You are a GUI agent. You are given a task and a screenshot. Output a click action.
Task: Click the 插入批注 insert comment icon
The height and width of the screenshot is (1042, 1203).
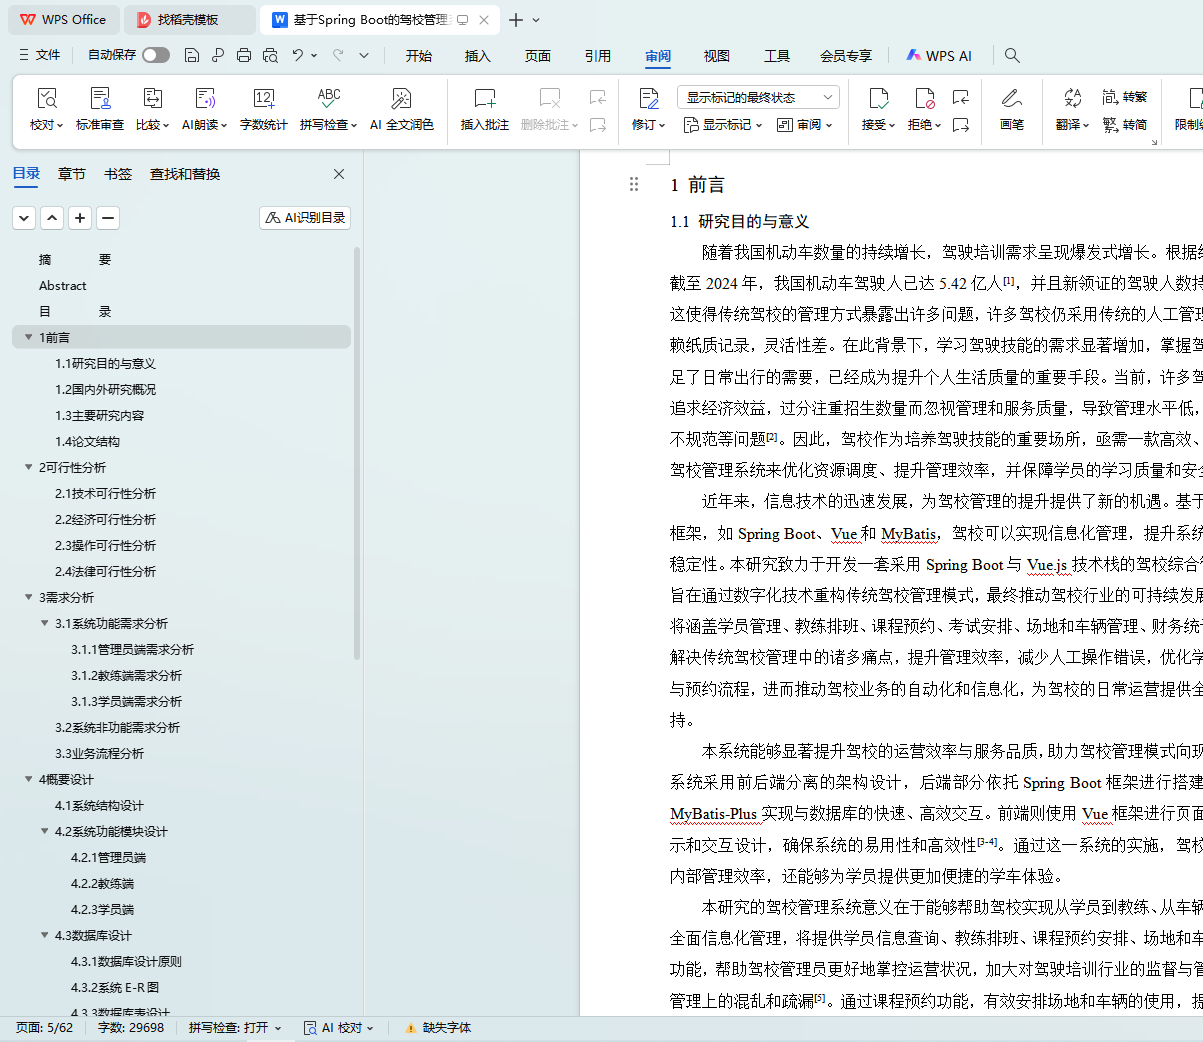click(x=484, y=99)
